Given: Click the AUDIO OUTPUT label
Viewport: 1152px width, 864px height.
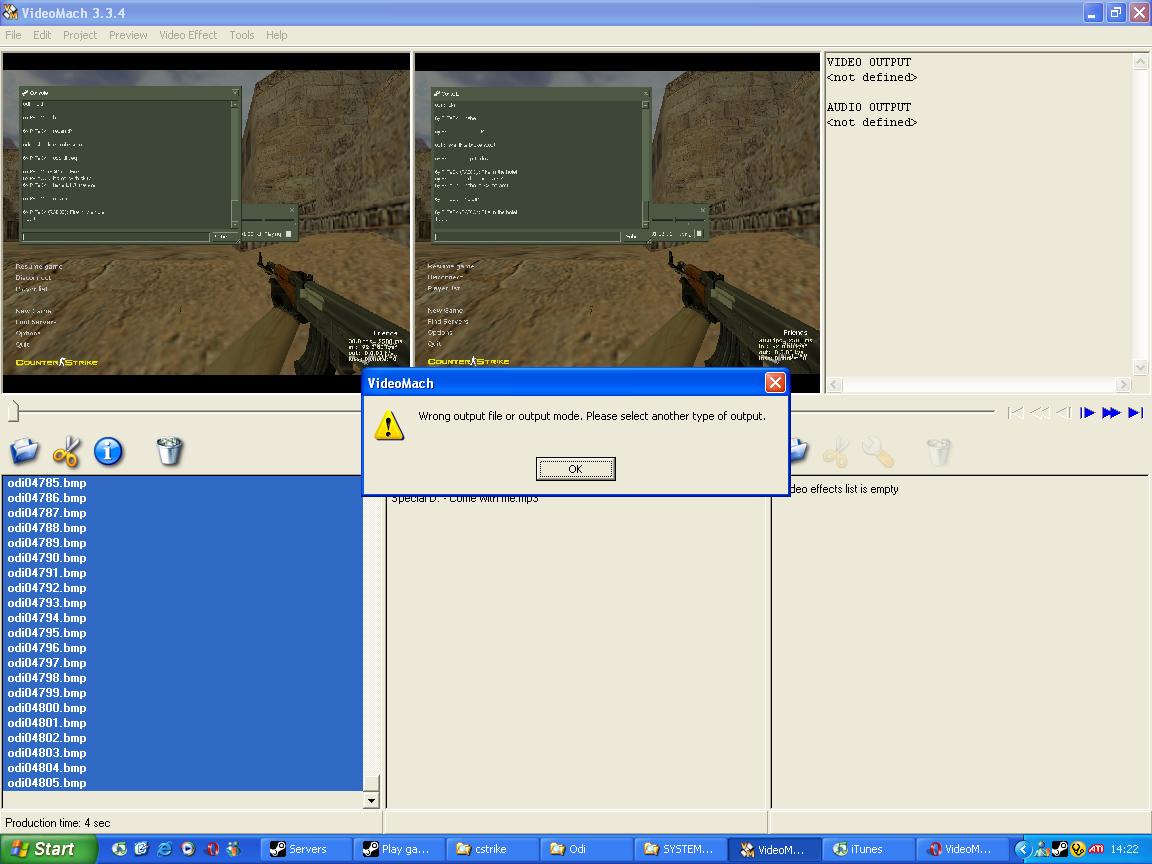Looking at the screenshot, I should click(868, 107).
